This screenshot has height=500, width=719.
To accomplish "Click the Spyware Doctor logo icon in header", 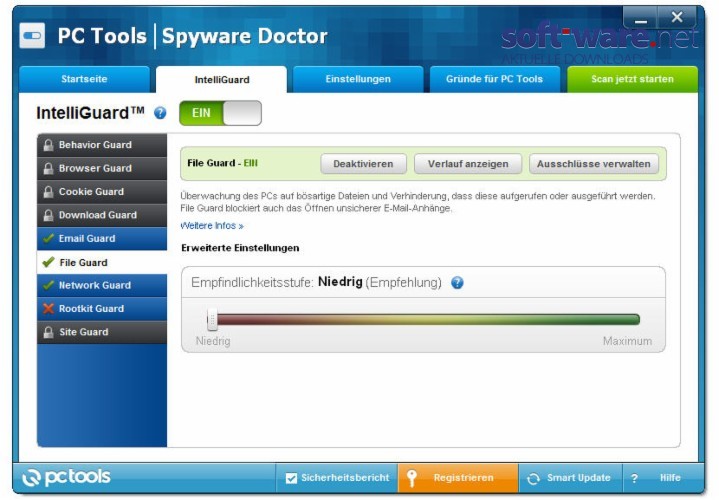I will 32,36.
